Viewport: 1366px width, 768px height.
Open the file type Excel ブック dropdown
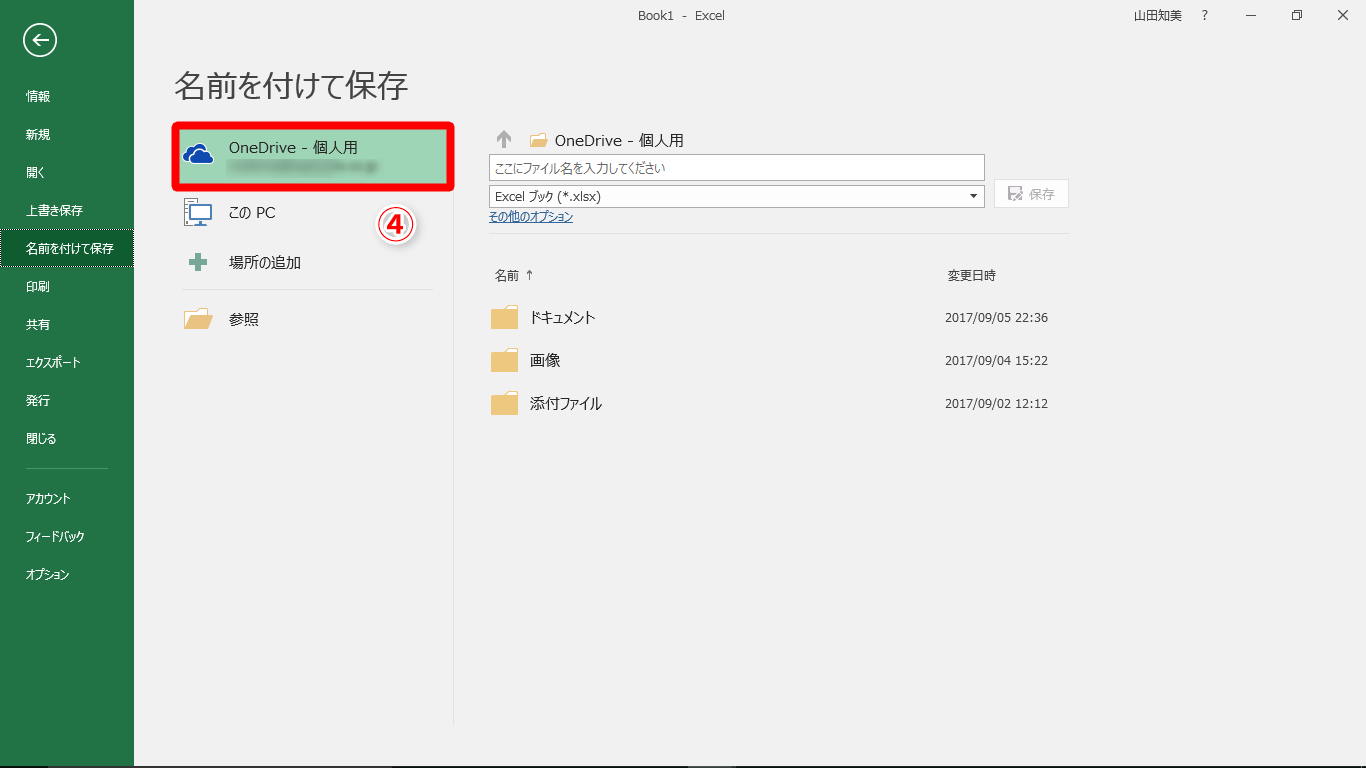[x=737, y=196]
